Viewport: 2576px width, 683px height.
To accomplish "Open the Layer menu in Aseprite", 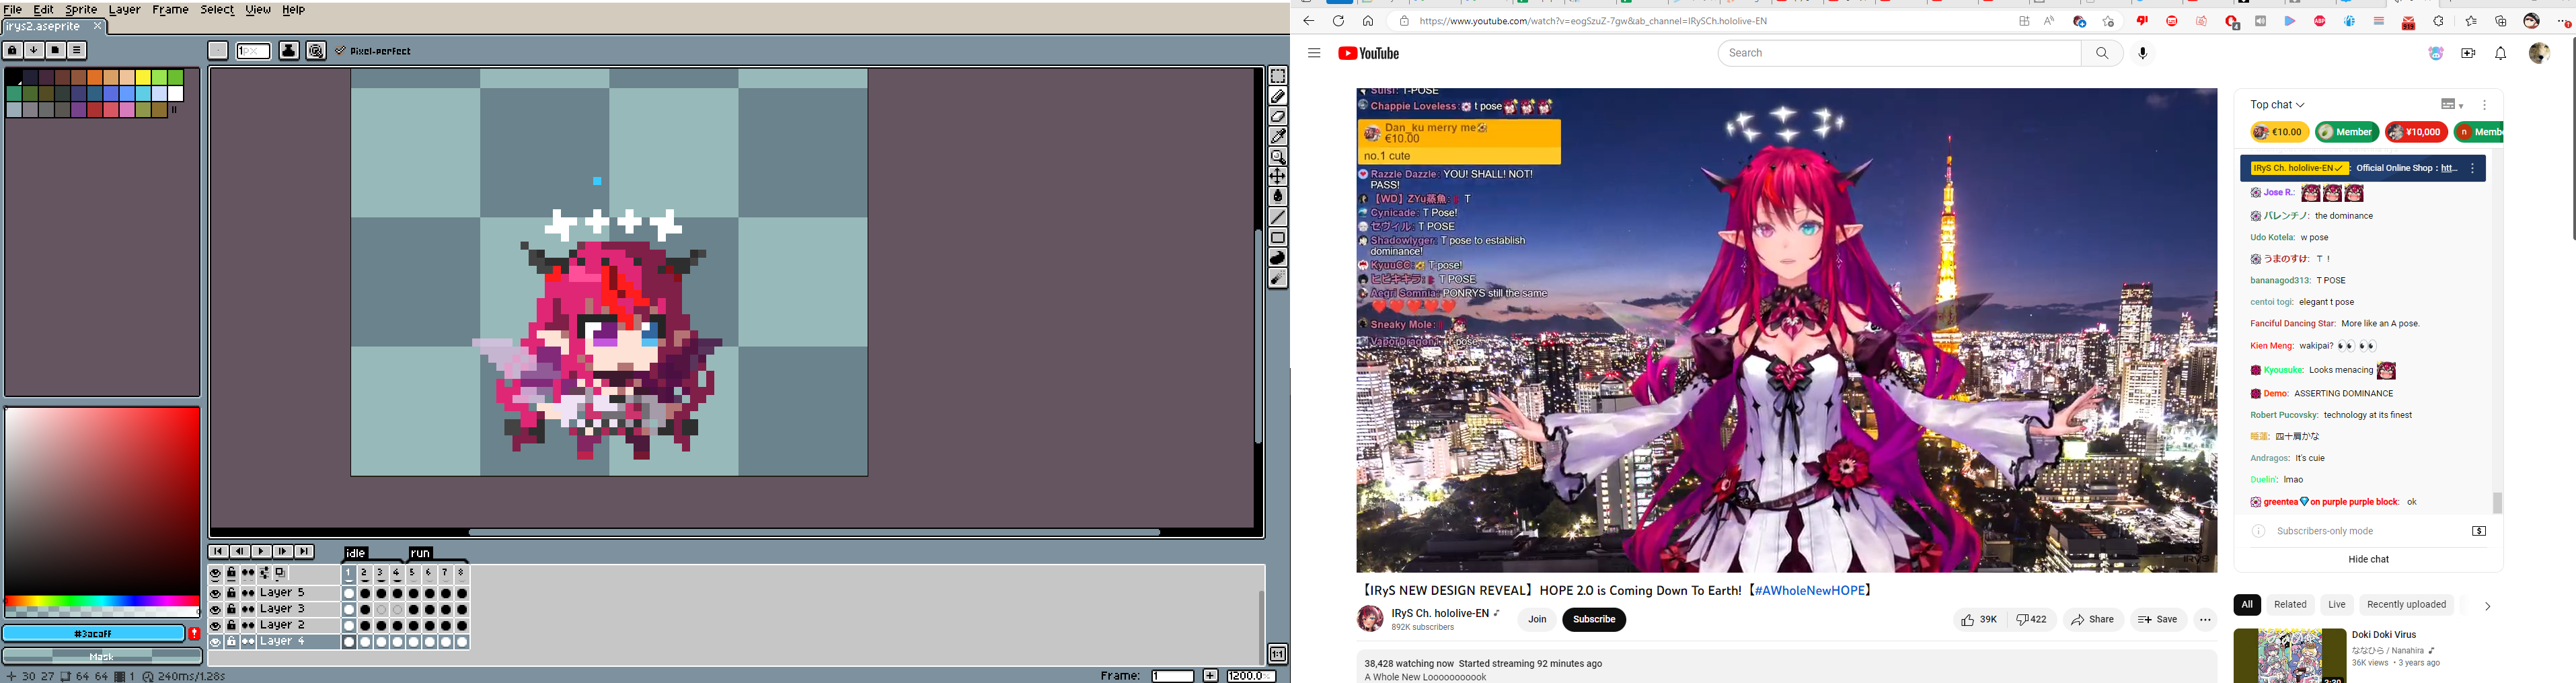I will [124, 10].
